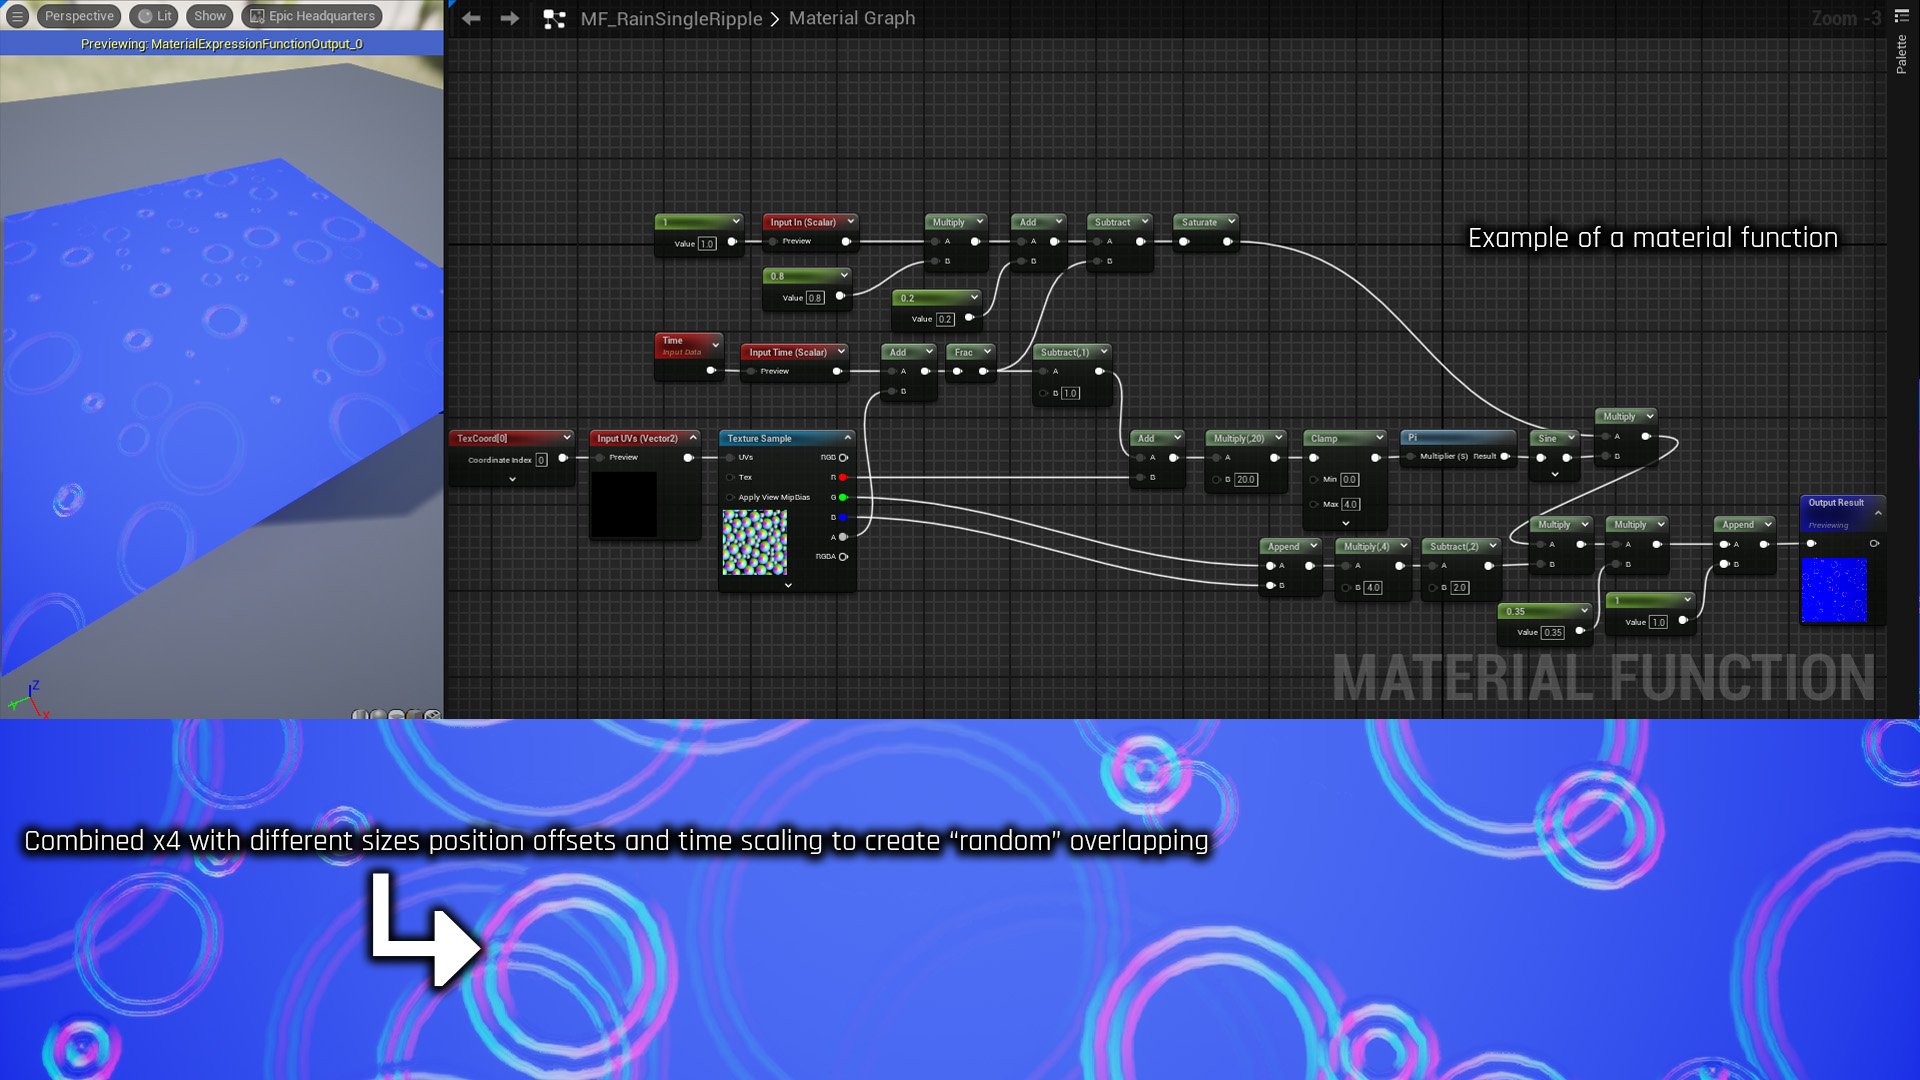This screenshot has height=1080, width=1920.
Task: Click the Result output pin on Pi node
Action: (x=1504, y=456)
